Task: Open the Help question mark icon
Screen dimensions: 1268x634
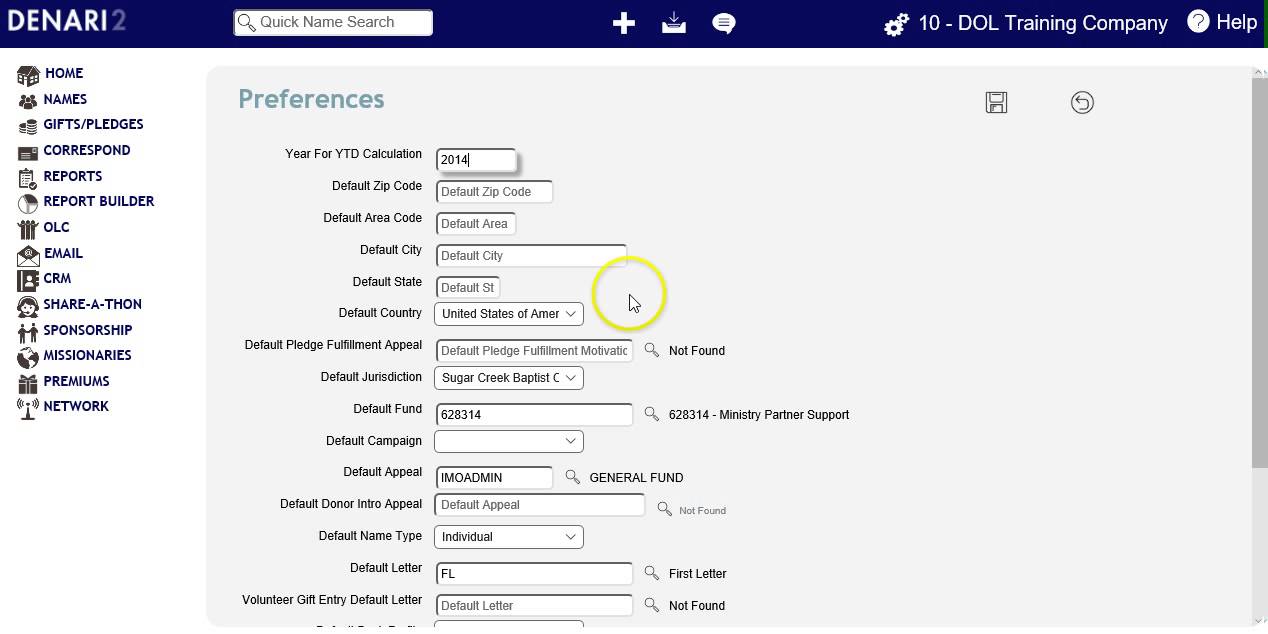Action: click(x=1198, y=21)
